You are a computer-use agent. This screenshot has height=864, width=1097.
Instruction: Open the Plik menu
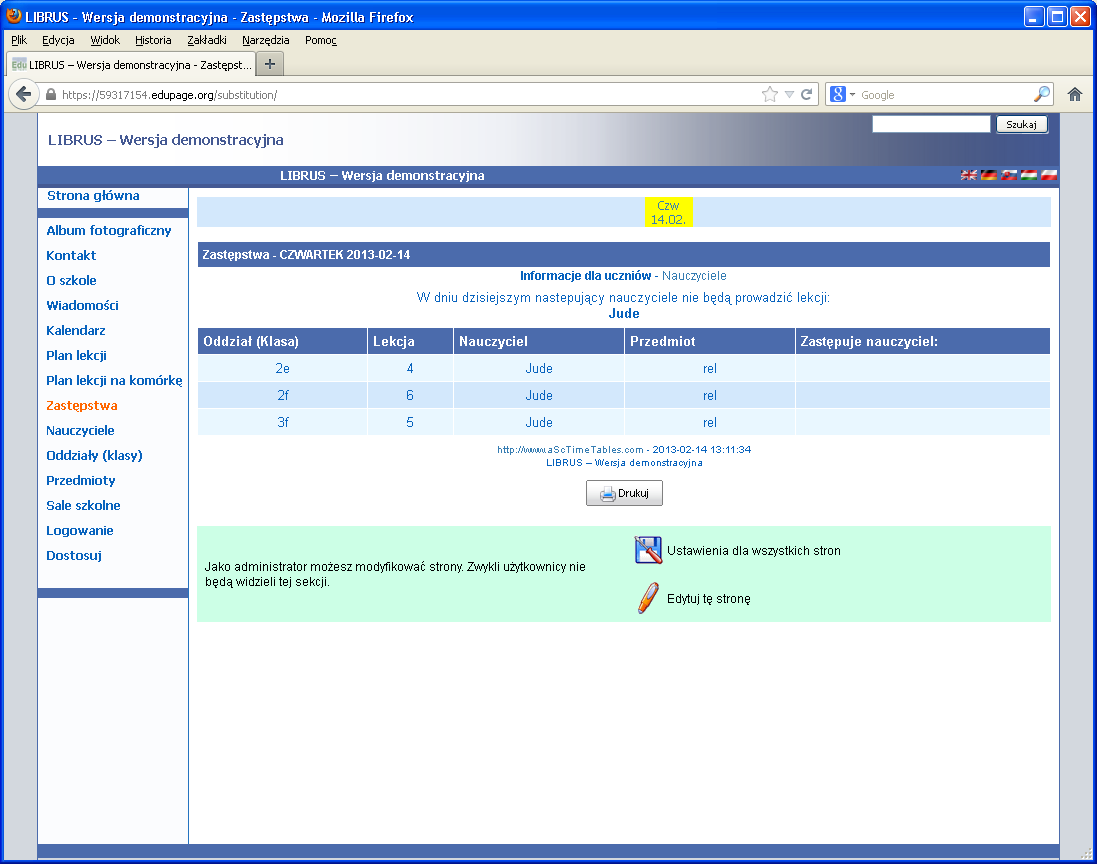[x=19, y=40]
